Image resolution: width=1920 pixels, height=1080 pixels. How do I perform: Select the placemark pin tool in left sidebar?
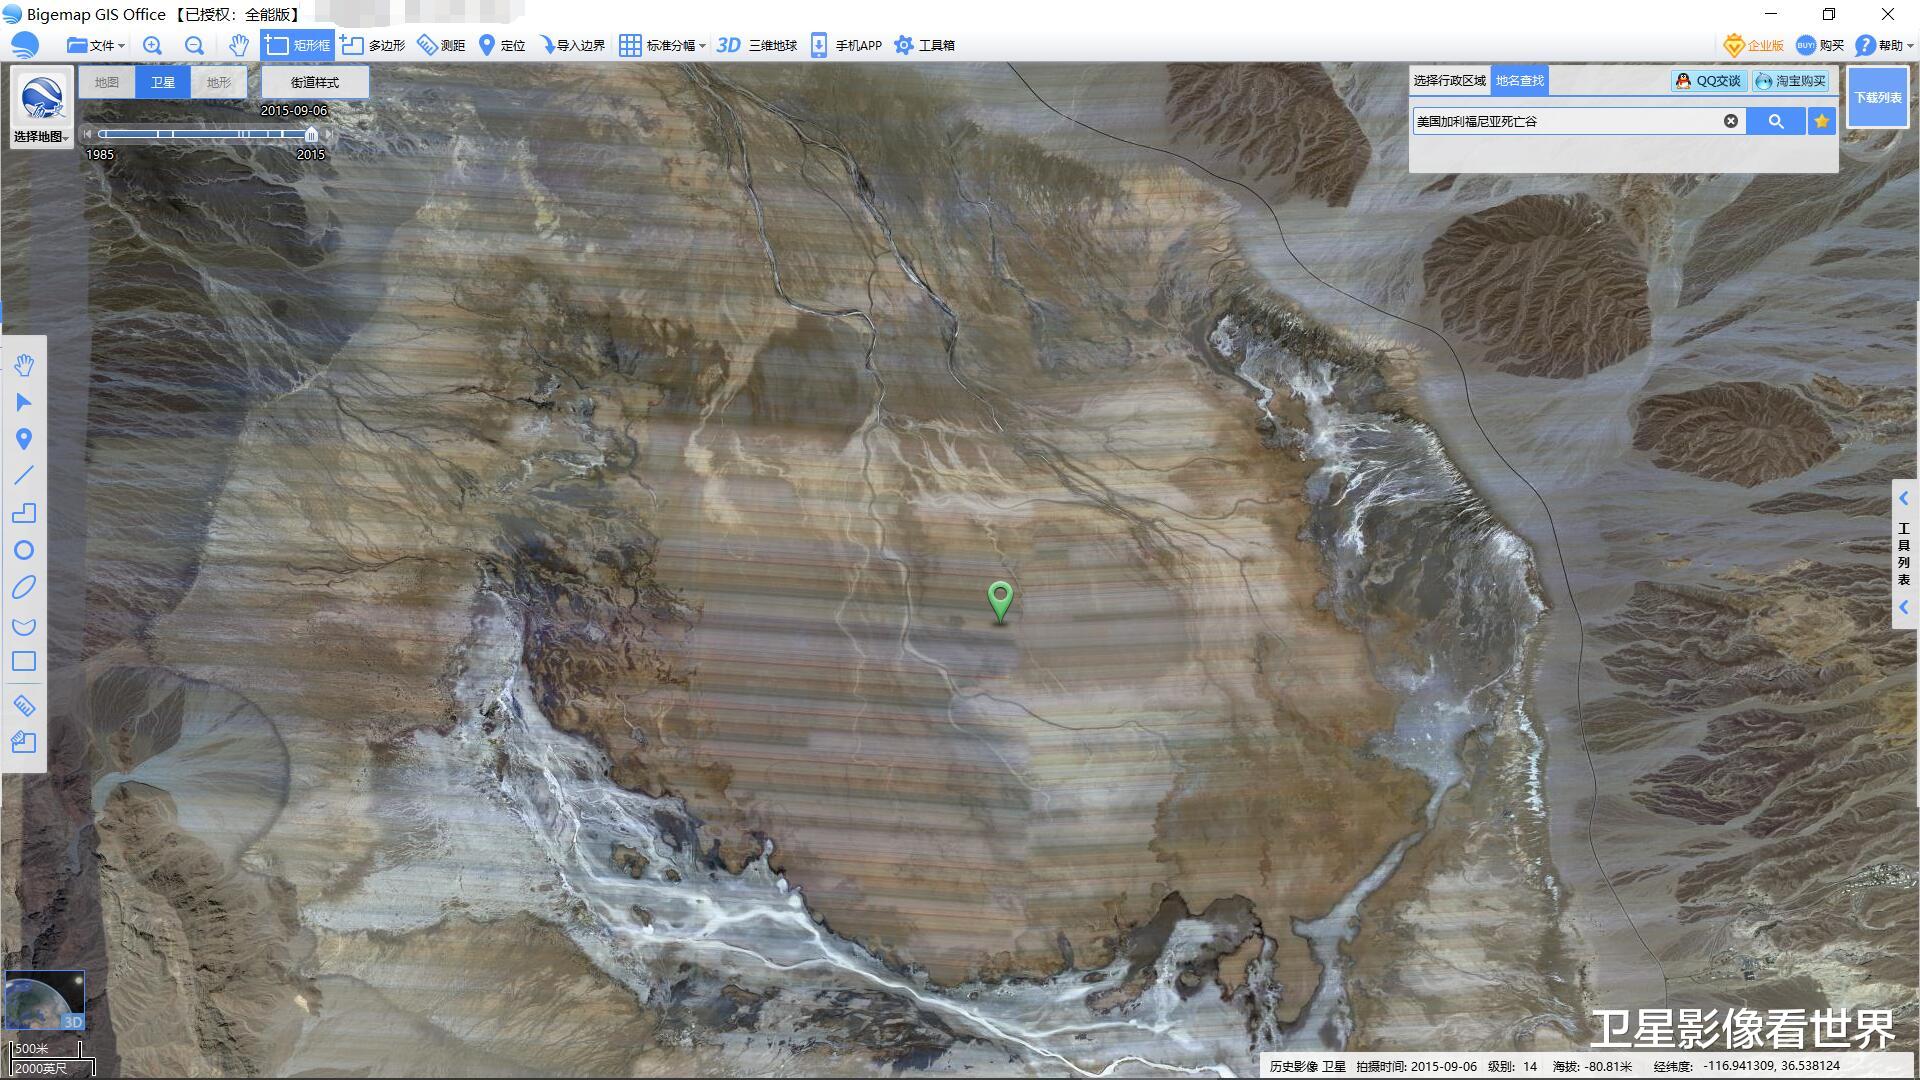24,439
